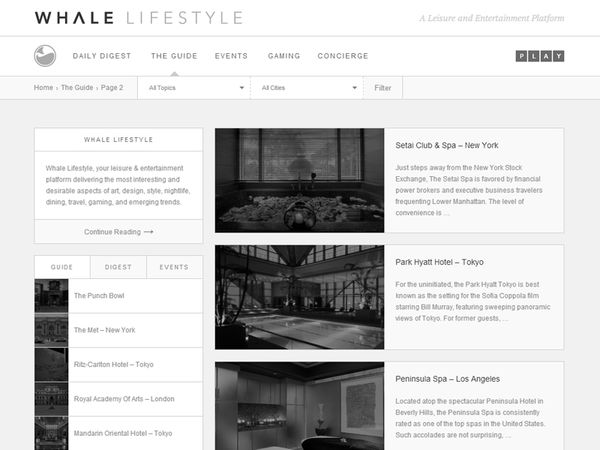Open Peninsula Spa – Los Angeles title
This screenshot has width=600, height=450.
point(447,379)
